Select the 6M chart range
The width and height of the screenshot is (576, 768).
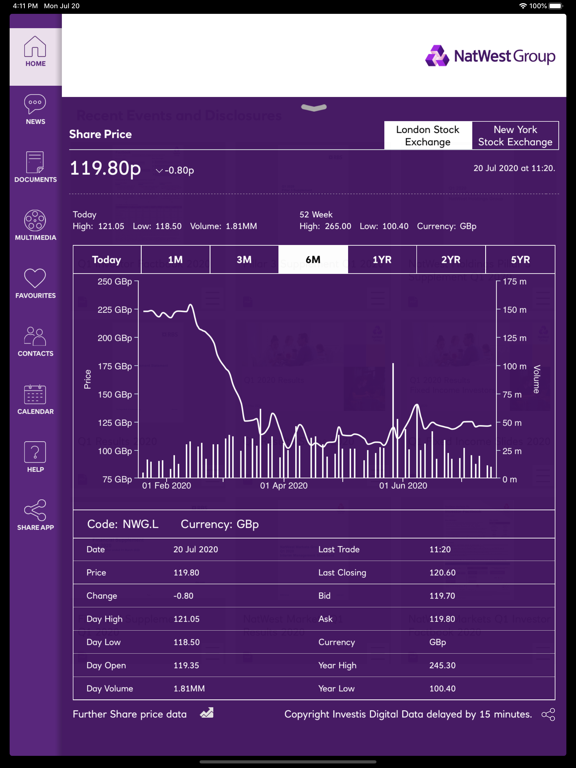pos(313,260)
